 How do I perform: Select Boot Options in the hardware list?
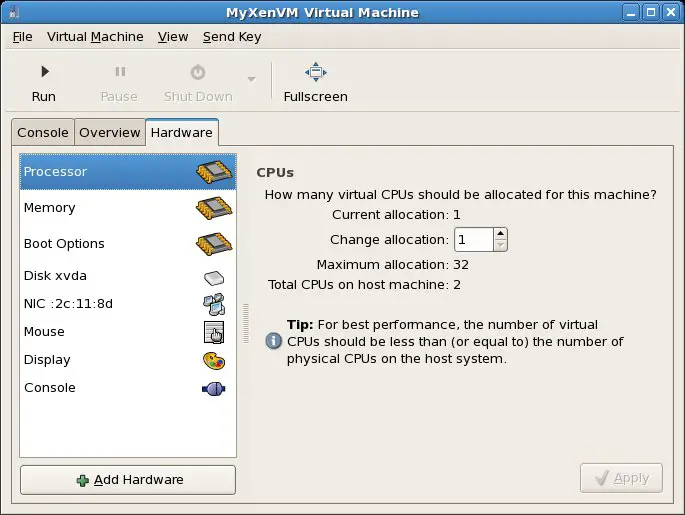point(64,244)
